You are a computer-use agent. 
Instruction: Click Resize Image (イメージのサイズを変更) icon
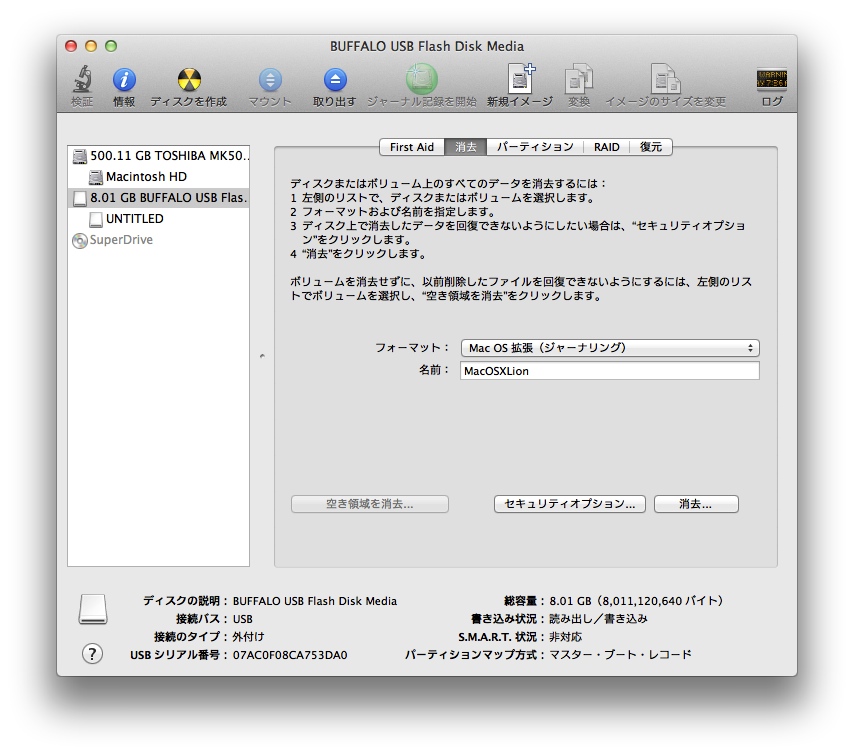[x=665, y=79]
